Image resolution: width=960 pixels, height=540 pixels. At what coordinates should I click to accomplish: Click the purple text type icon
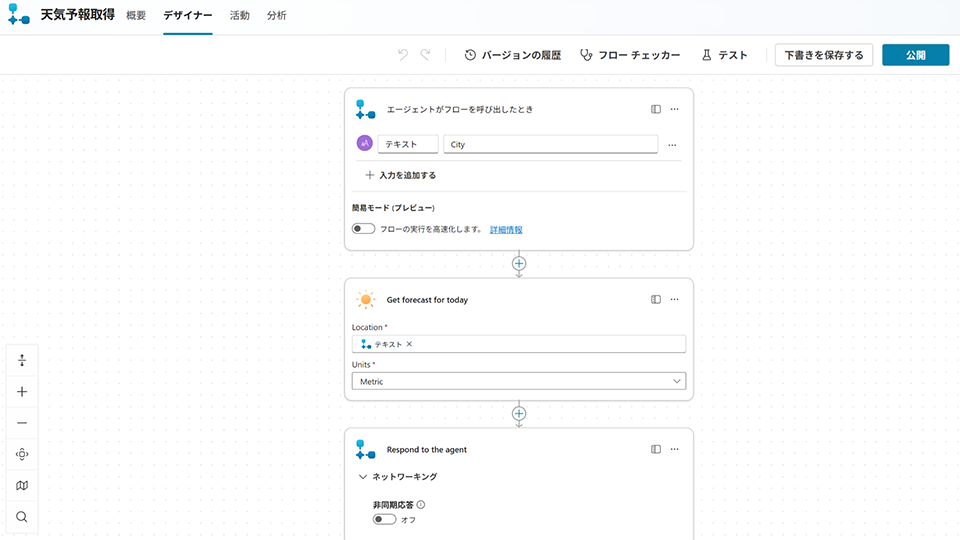[x=364, y=143]
